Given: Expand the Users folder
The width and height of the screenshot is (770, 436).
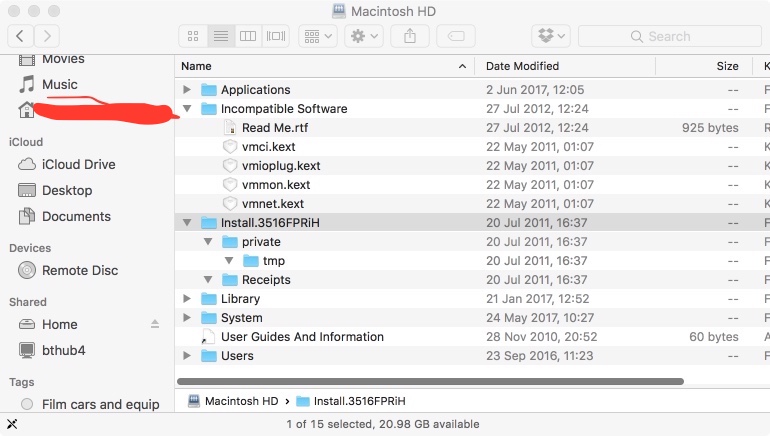Looking at the screenshot, I should click(x=187, y=355).
